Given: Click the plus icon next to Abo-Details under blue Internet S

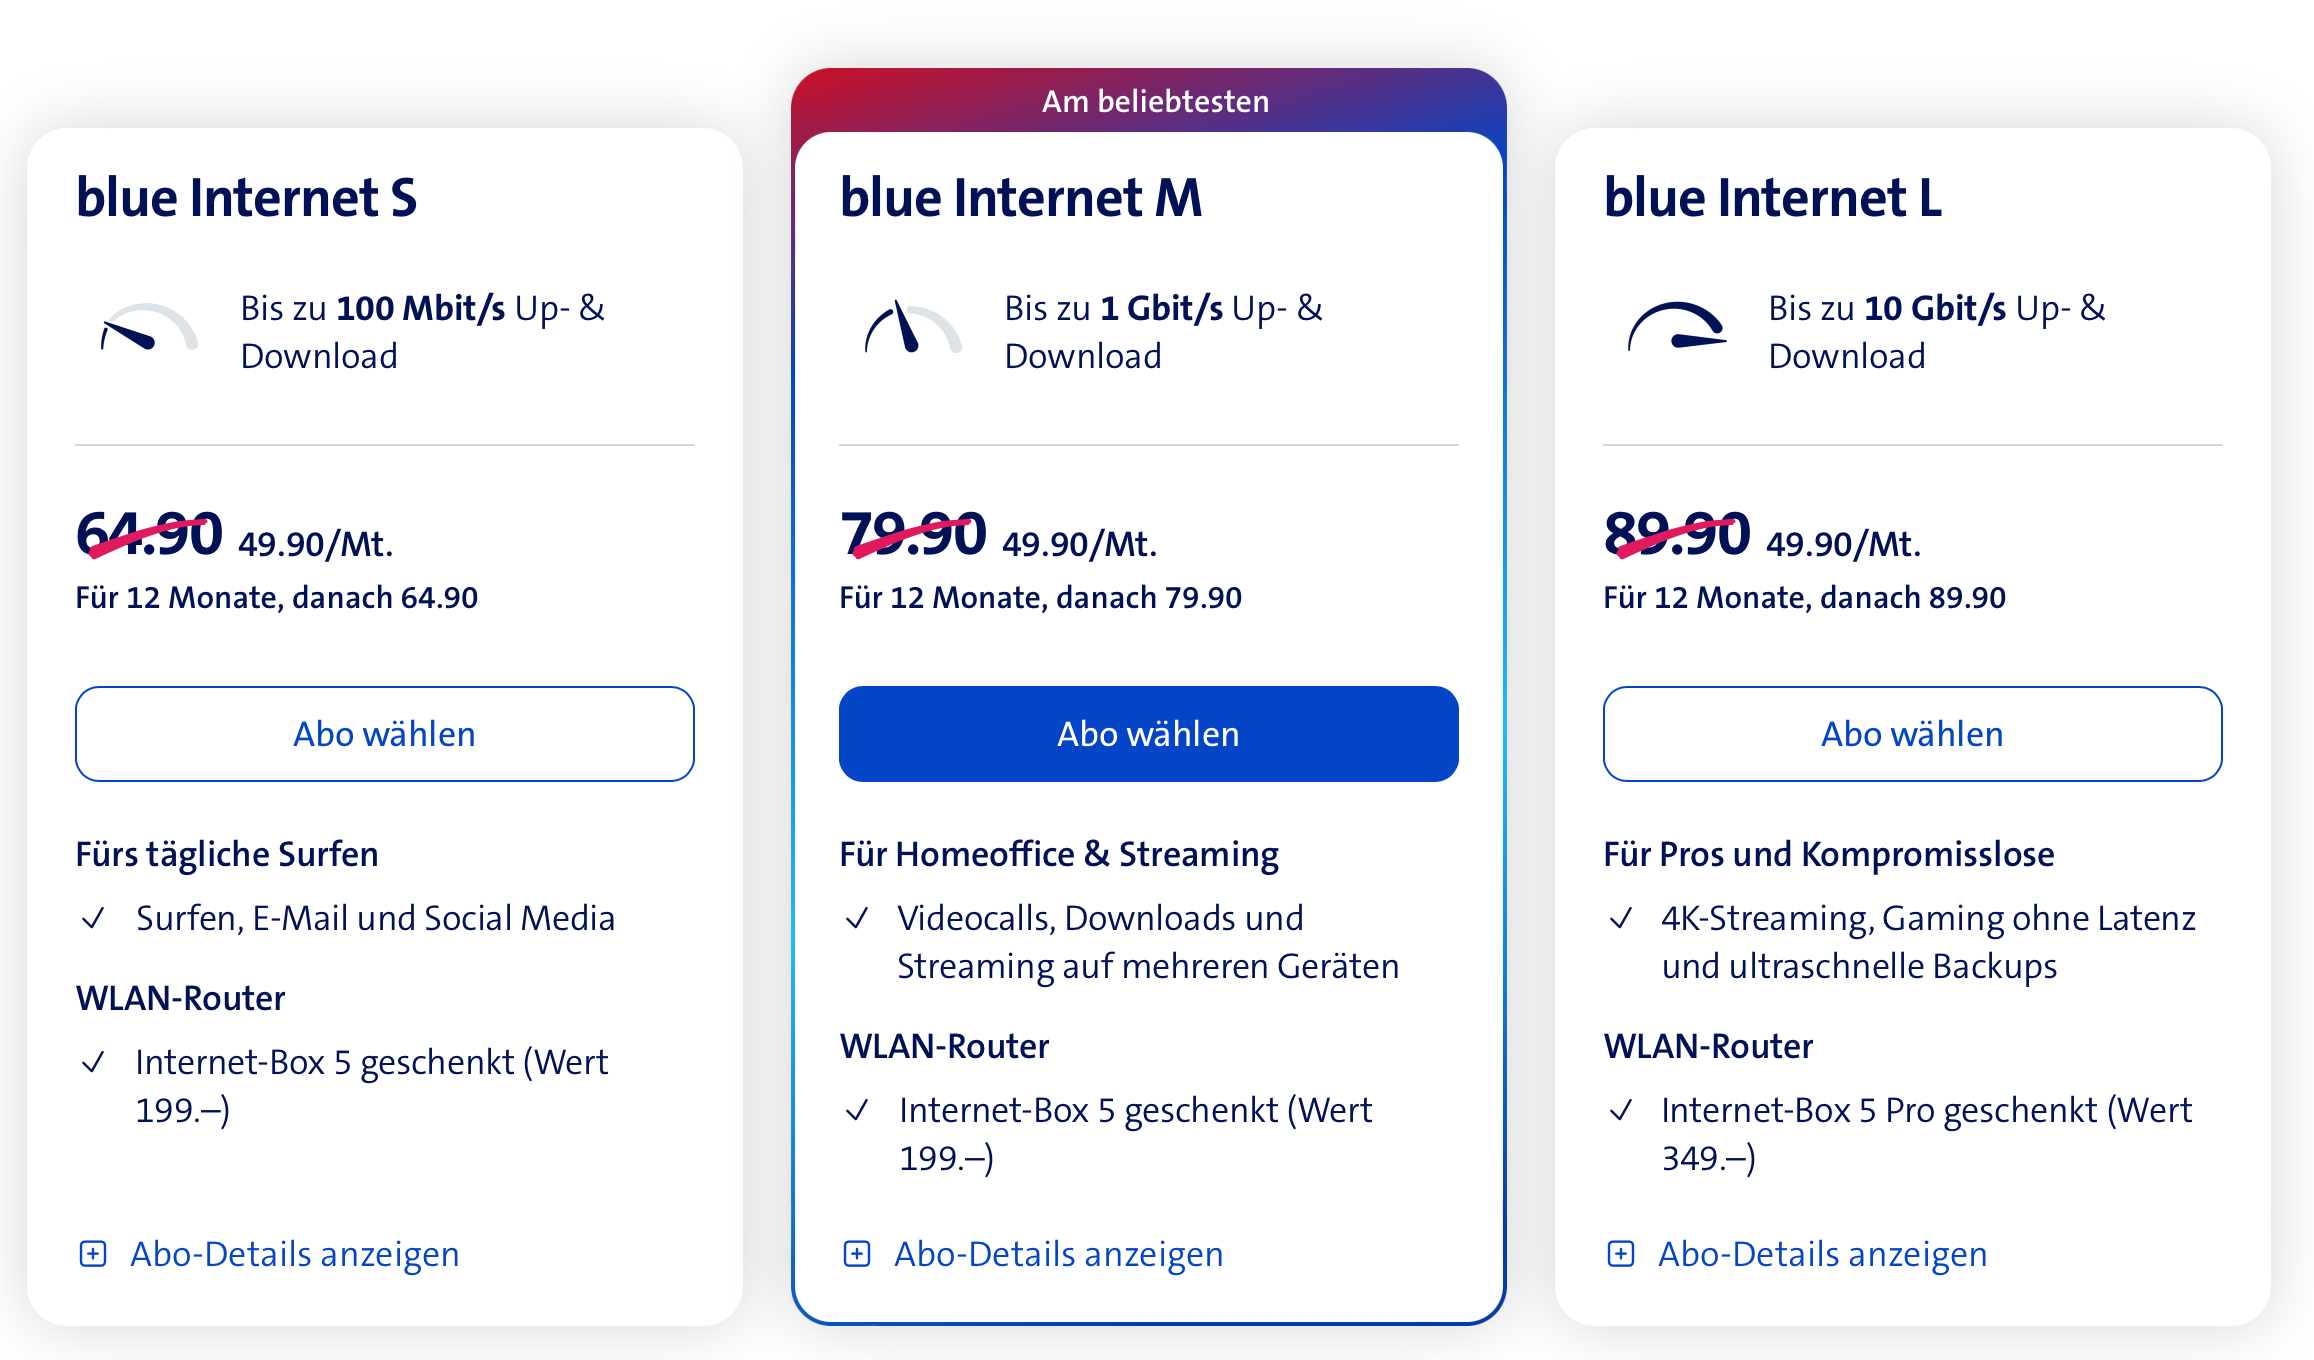Looking at the screenshot, I should click(x=93, y=1253).
